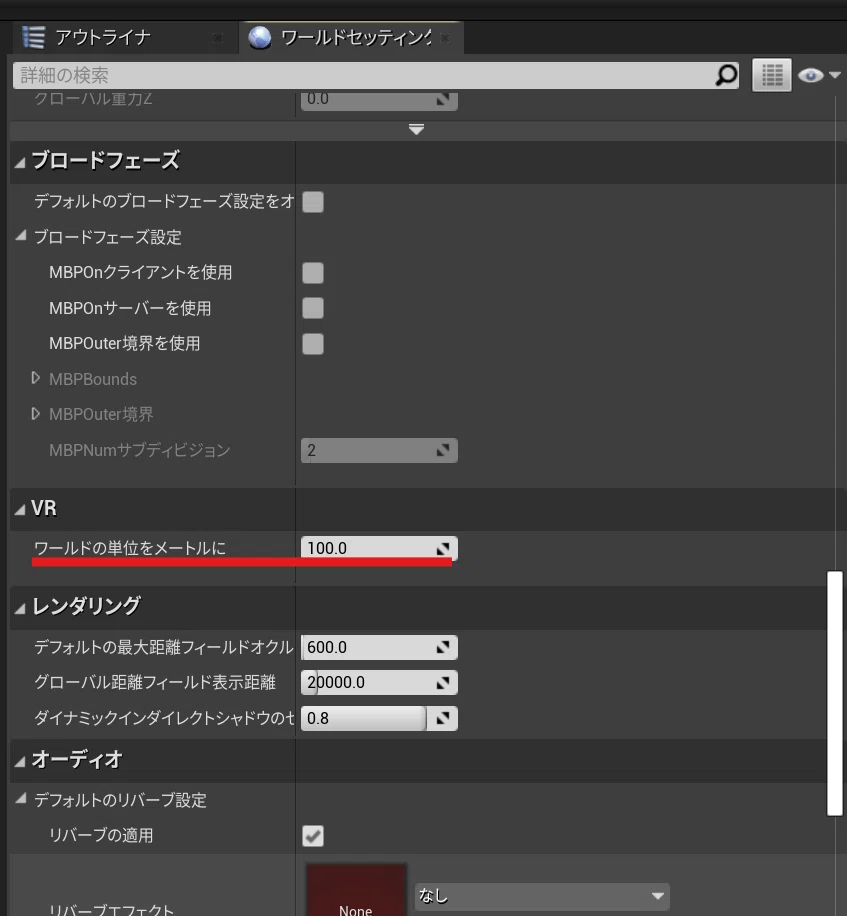This screenshot has height=916, width=847.
Task: Enable MBPOnサーバーを使用 checkbox
Action: point(313,308)
